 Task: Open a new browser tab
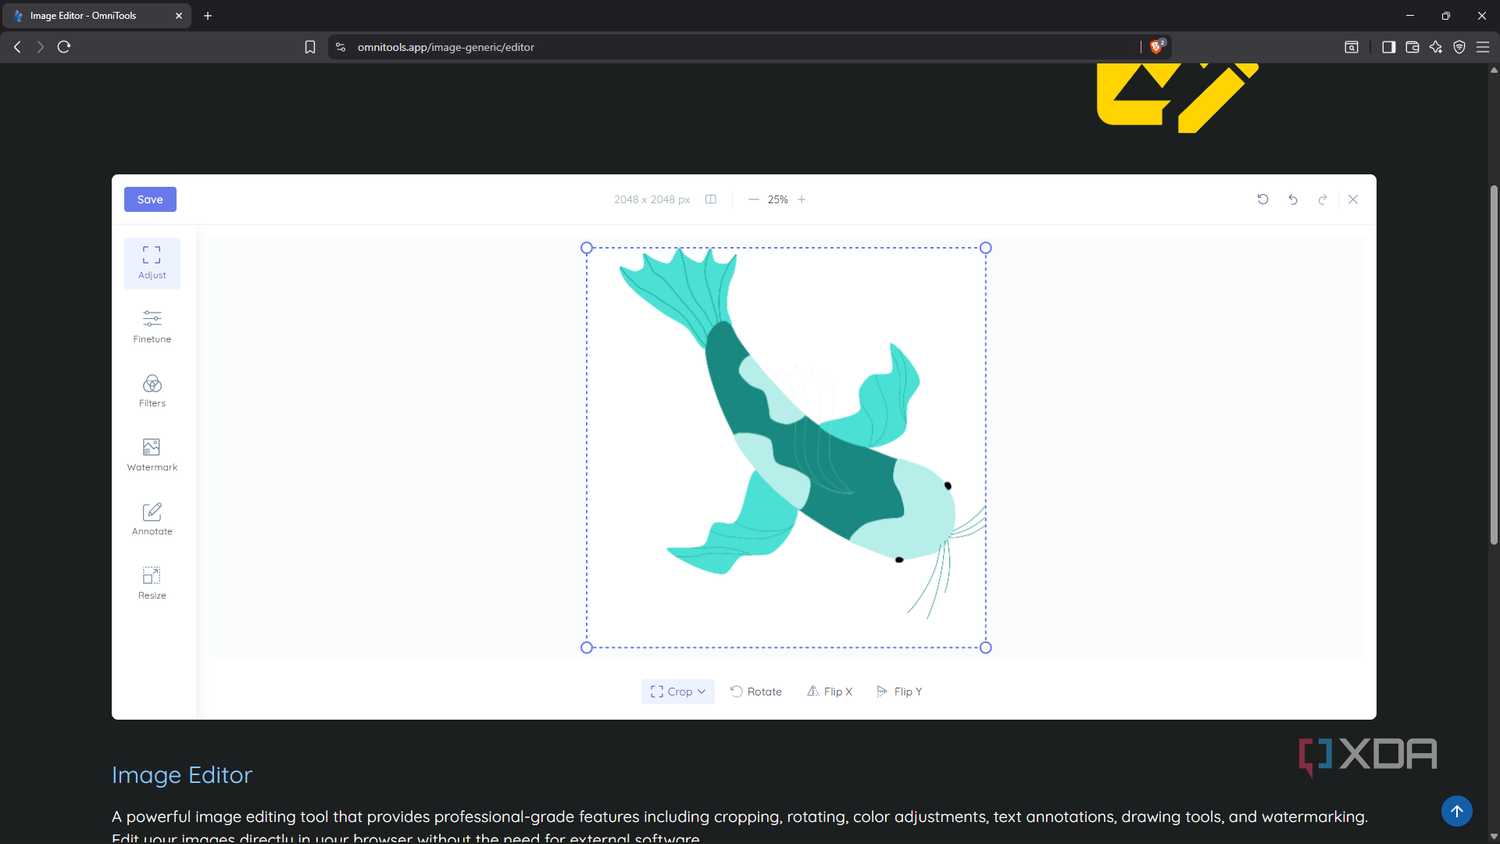point(208,16)
